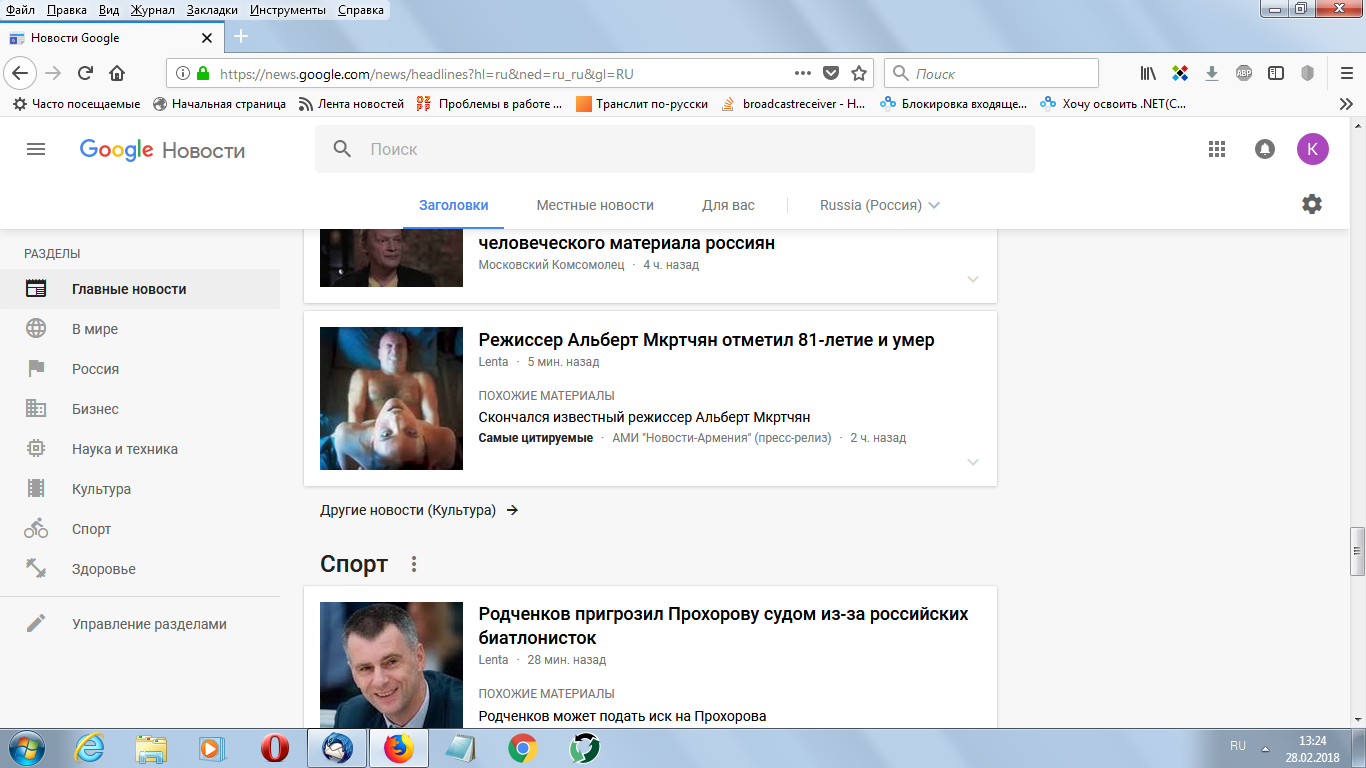Open the Прохоров article thumbnail image
The width and height of the screenshot is (1366, 768).
[391, 664]
